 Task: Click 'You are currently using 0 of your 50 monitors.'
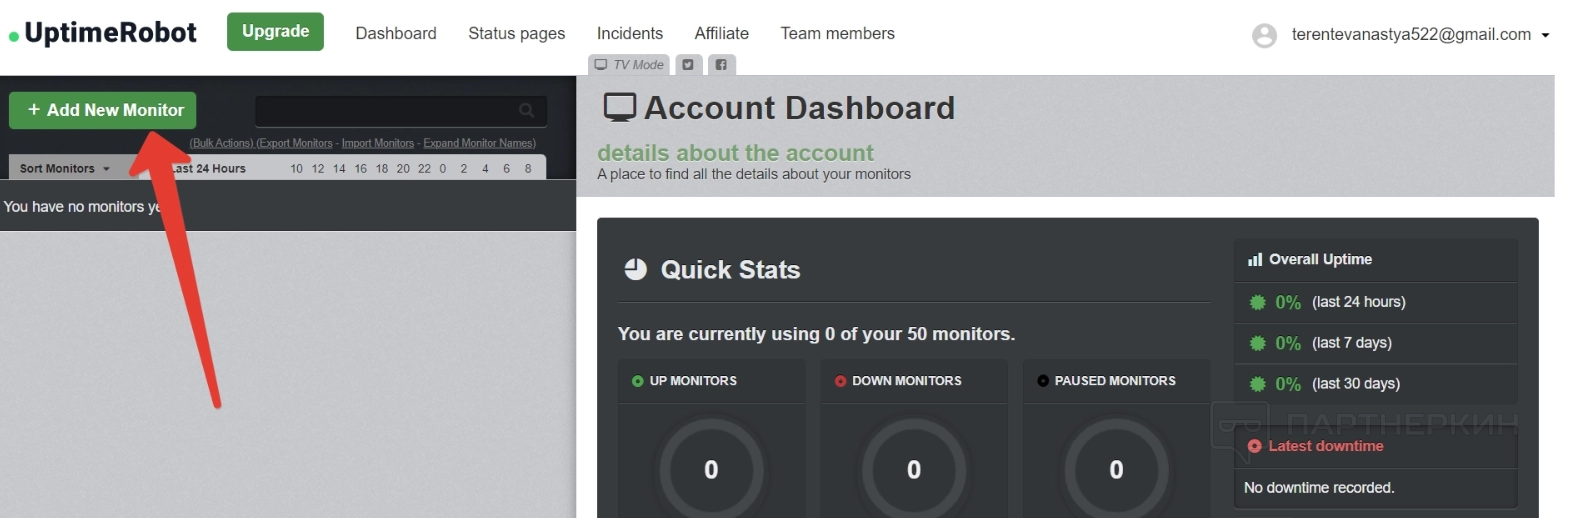coord(816,334)
